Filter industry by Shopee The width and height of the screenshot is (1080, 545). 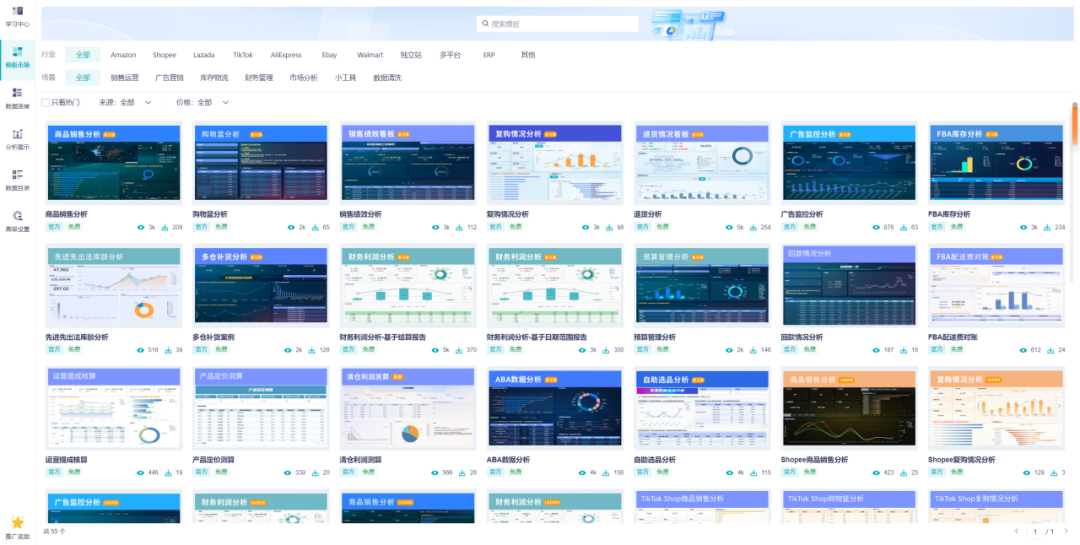pos(165,55)
